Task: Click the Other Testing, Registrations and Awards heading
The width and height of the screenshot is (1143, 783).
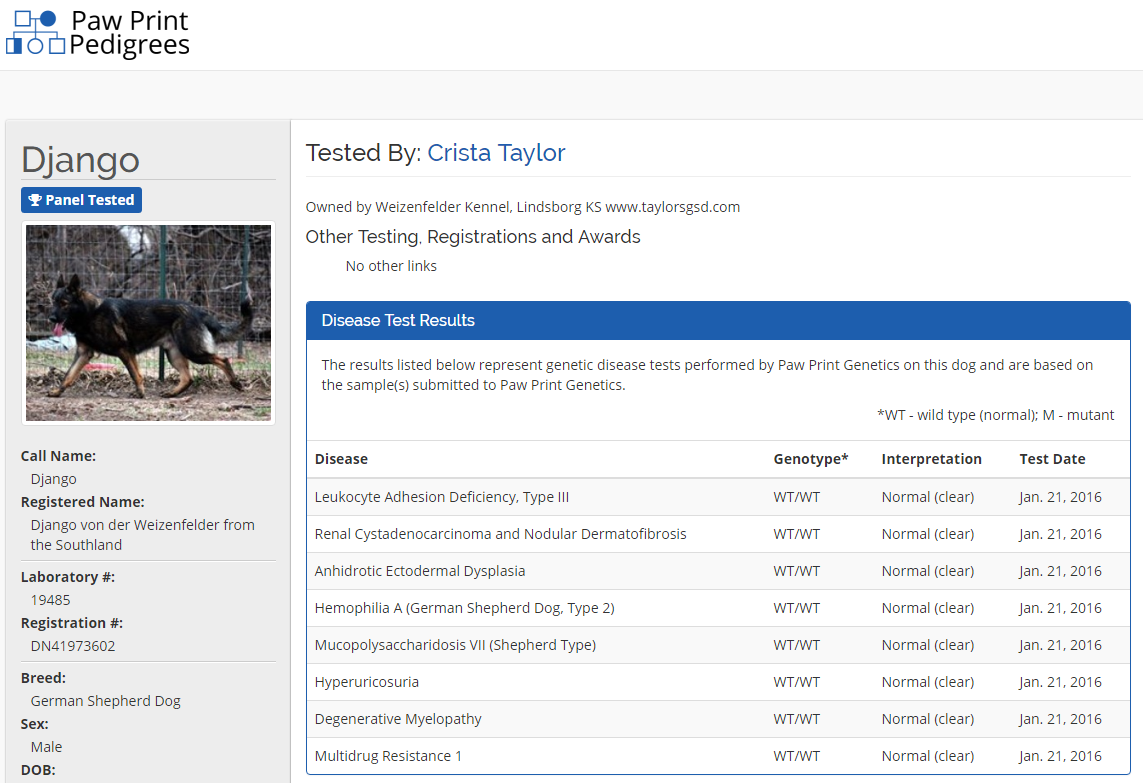Action: (x=472, y=237)
